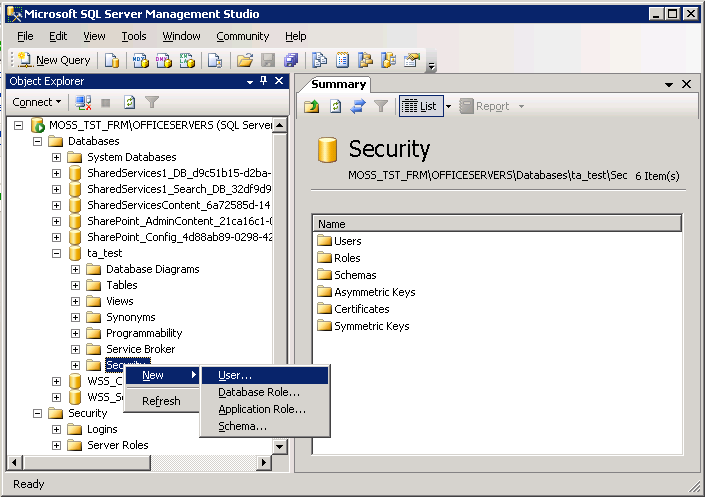Click the Summary page toolbar icon

(343, 60)
